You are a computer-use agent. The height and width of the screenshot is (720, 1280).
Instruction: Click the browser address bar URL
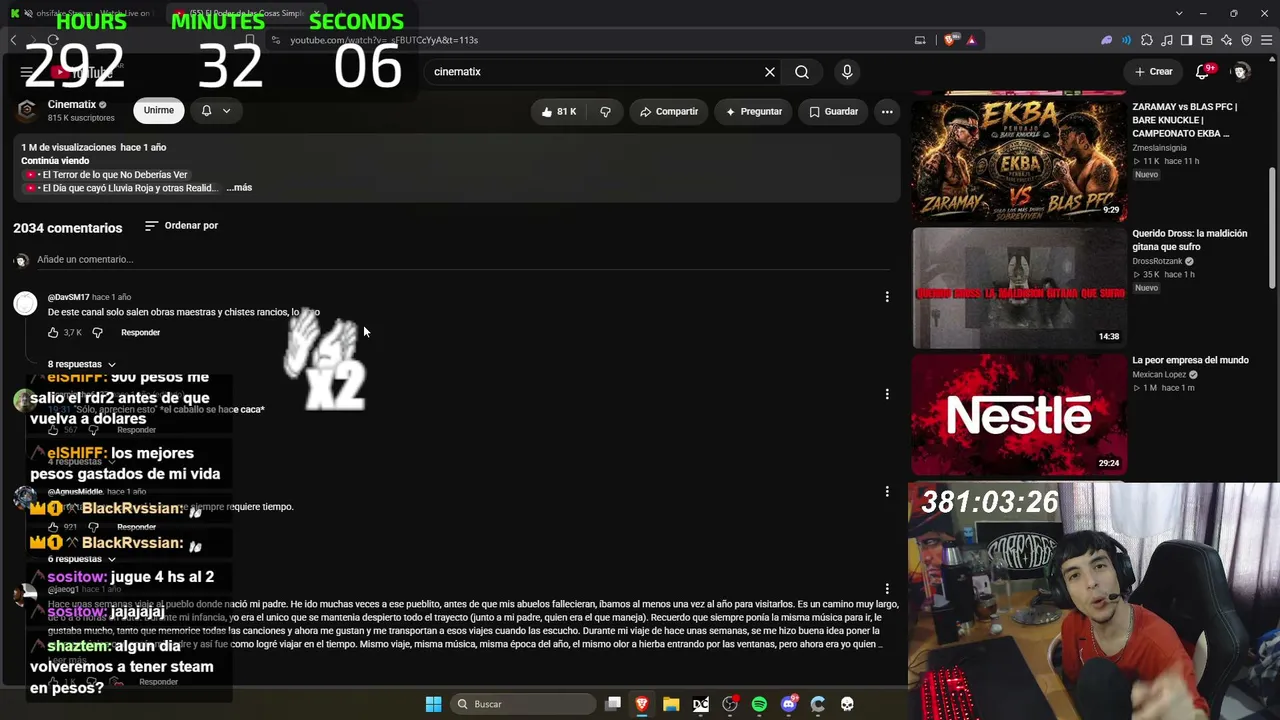(384, 40)
